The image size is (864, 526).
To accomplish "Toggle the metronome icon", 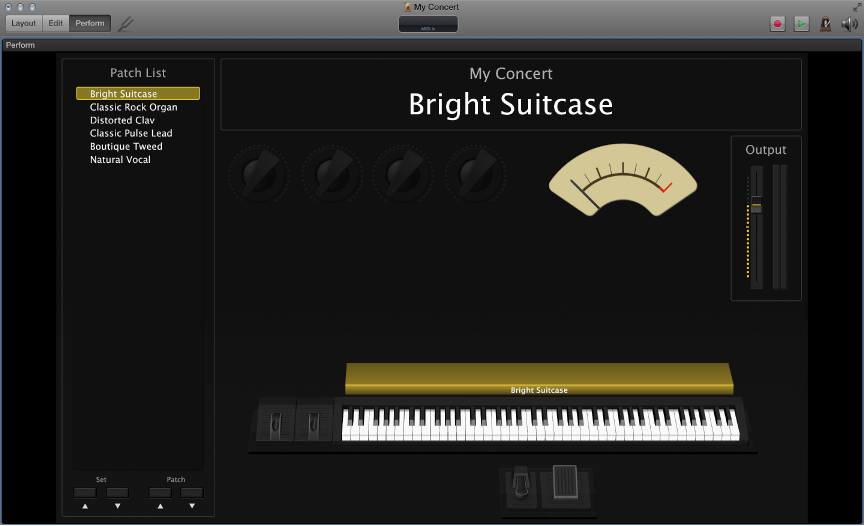I will pyautogui.click(x=826, y=23).
